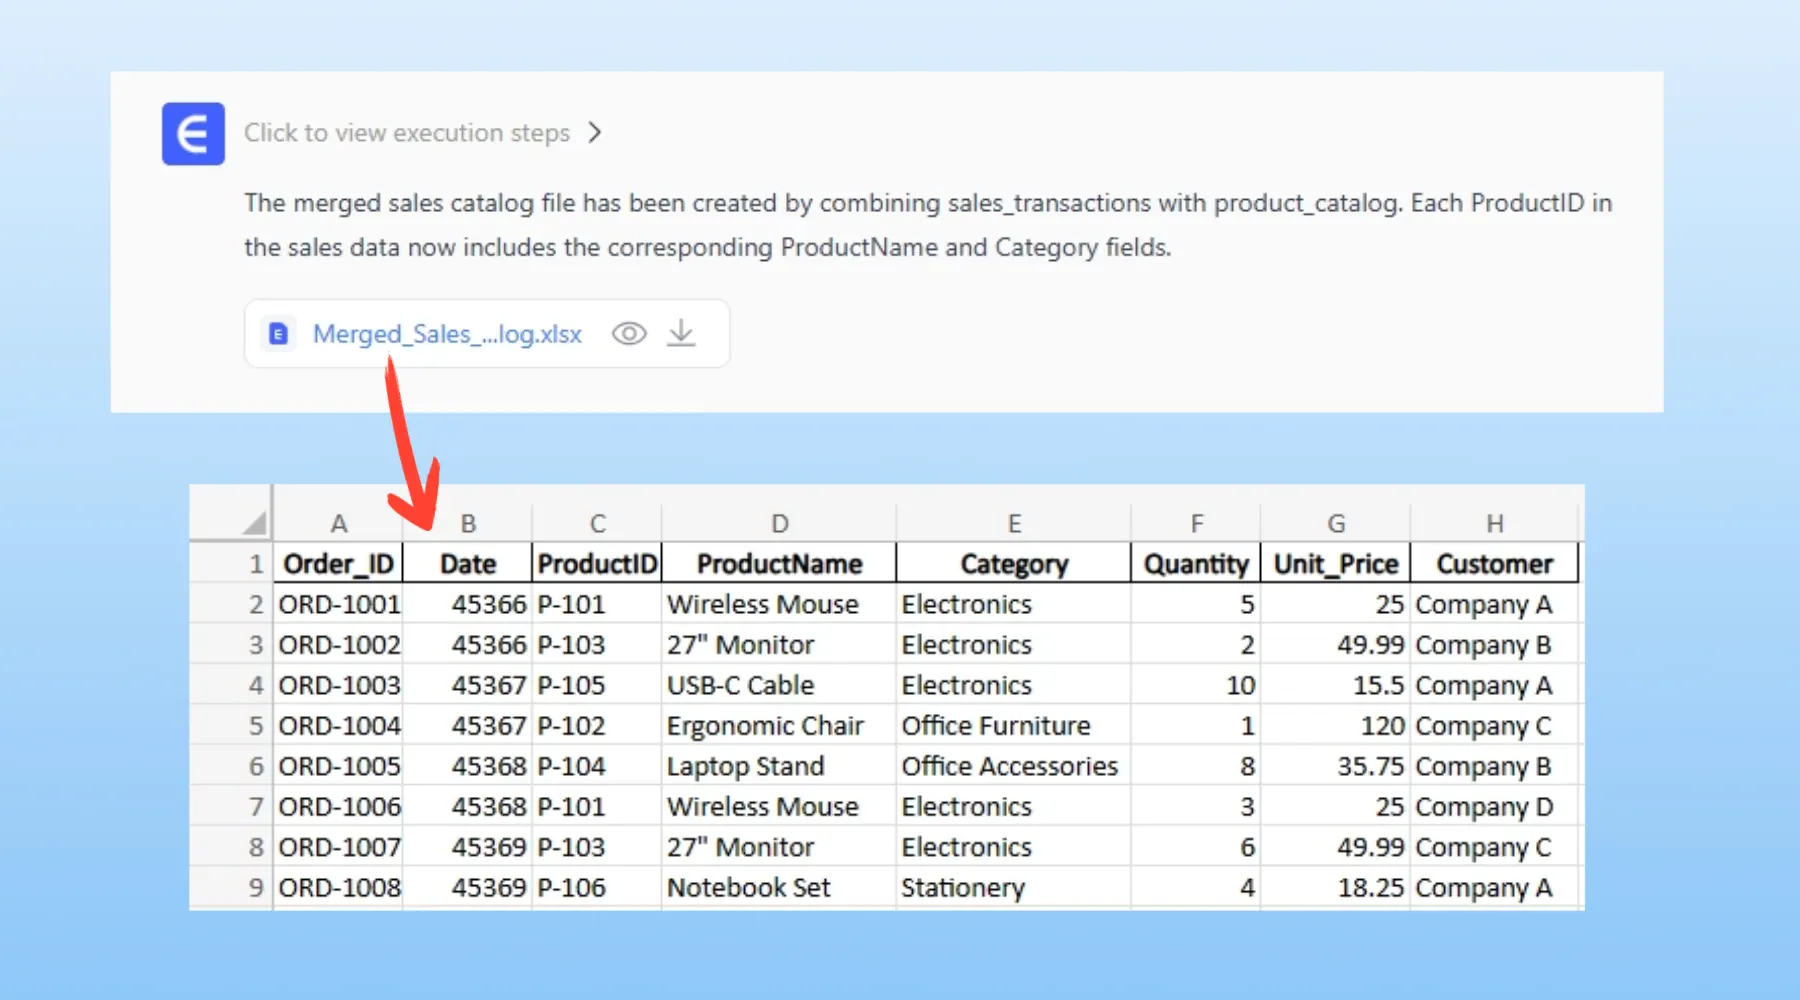
Task: Open the Merged_Sales_...log.xlsx file link
Action: (x=447, y=334)
